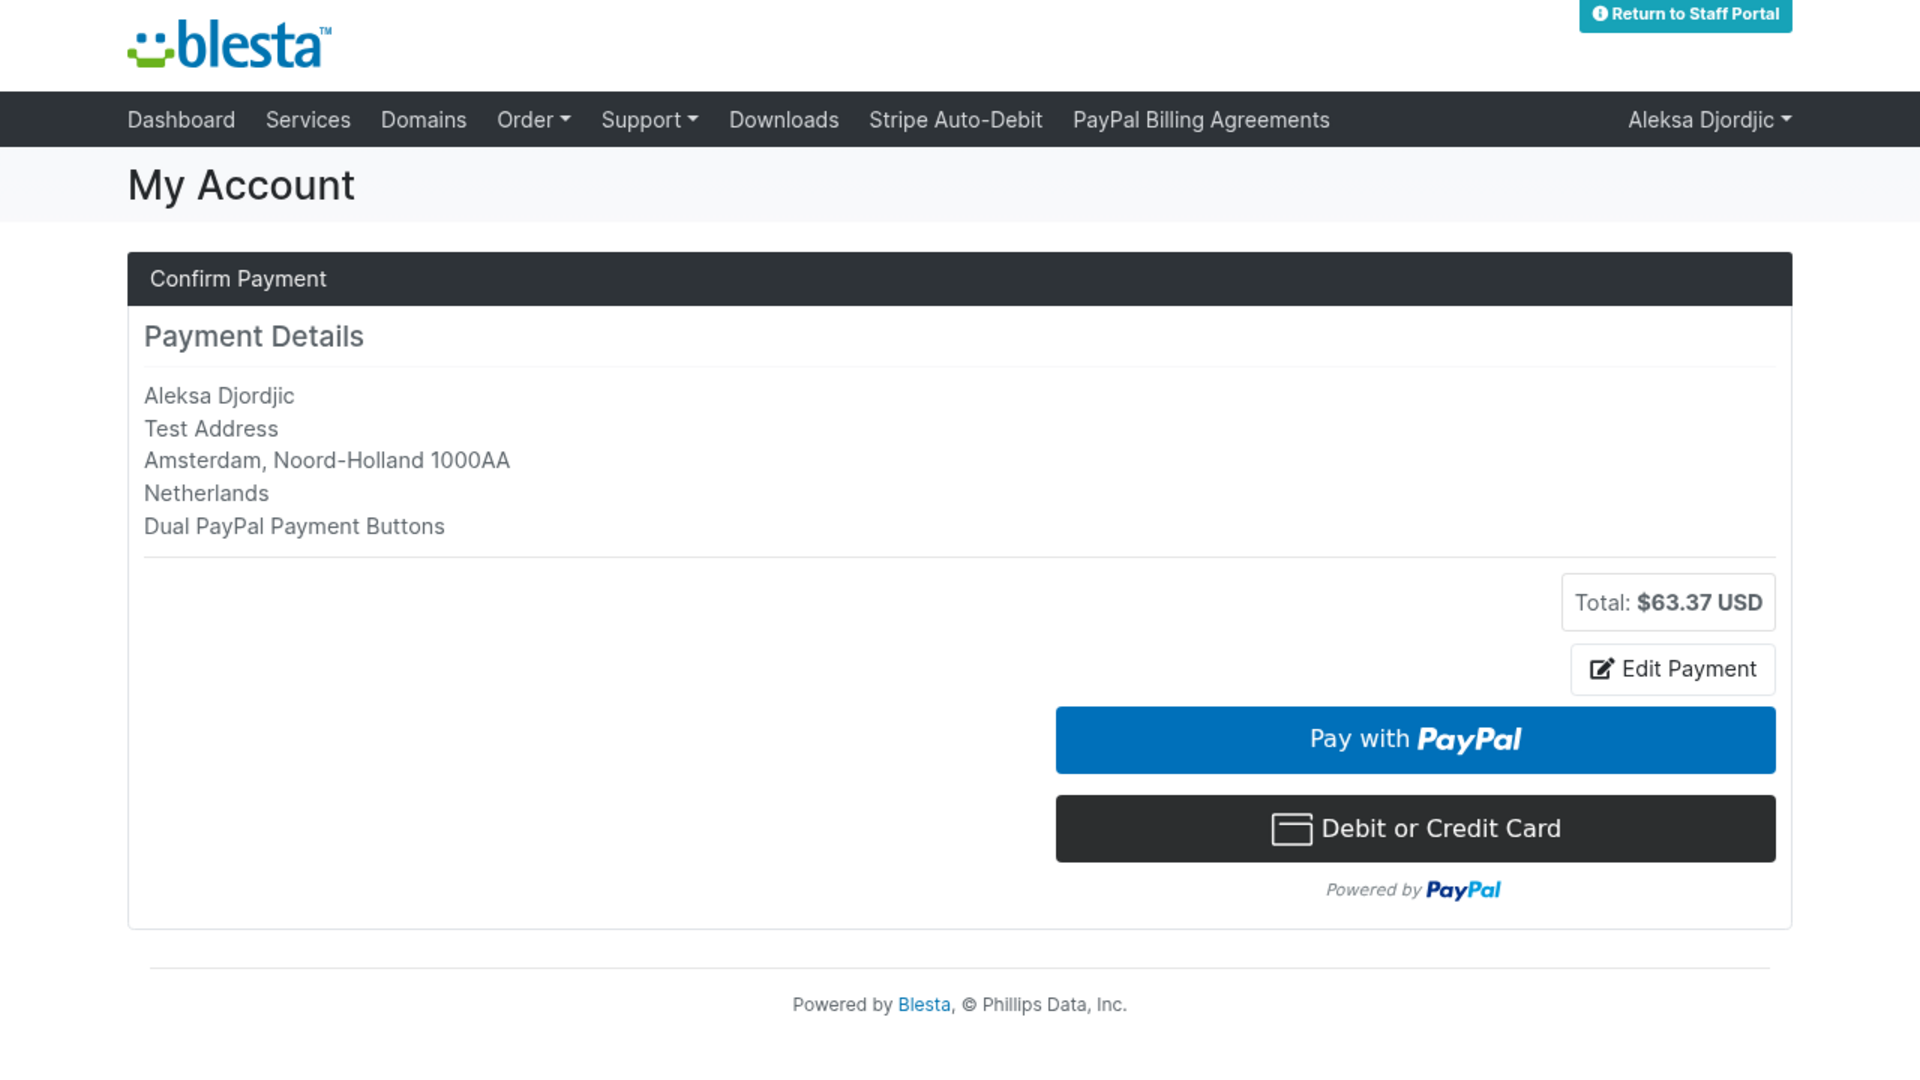The image size is (1920, 1080).
Task: Click the pencil icon on Edit Payment
Action: (1602, 669)
